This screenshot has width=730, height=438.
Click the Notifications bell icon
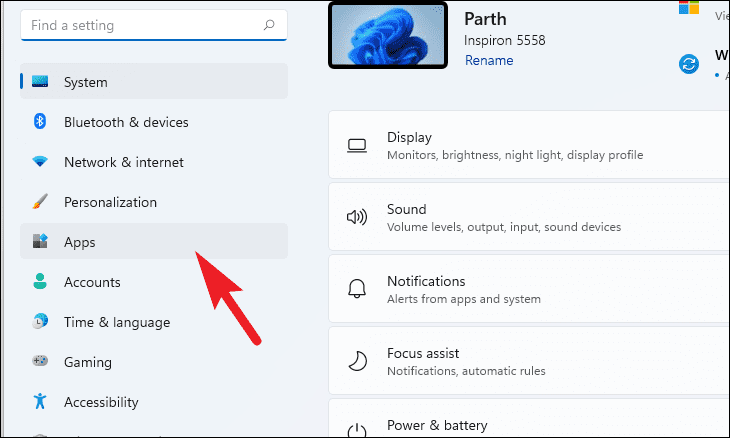click(x=357, y=289)
